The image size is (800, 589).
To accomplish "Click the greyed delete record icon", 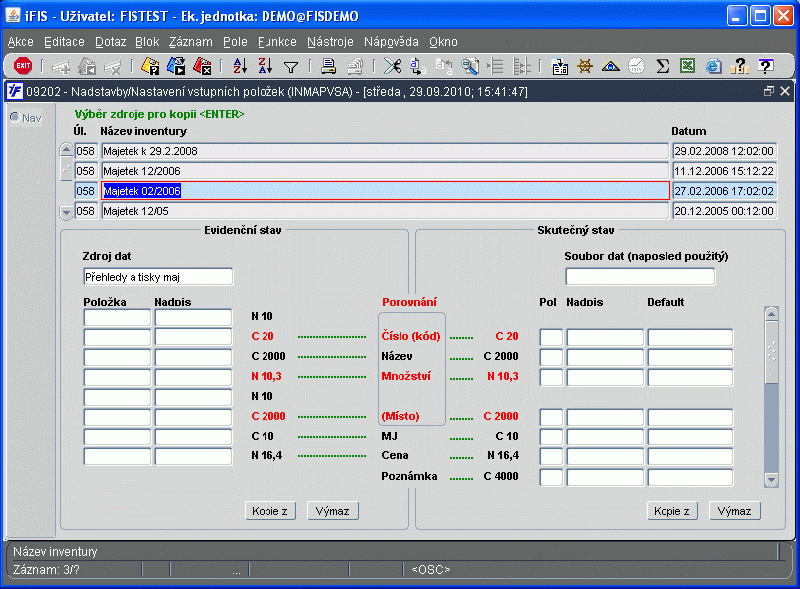I will pos(113,66).
